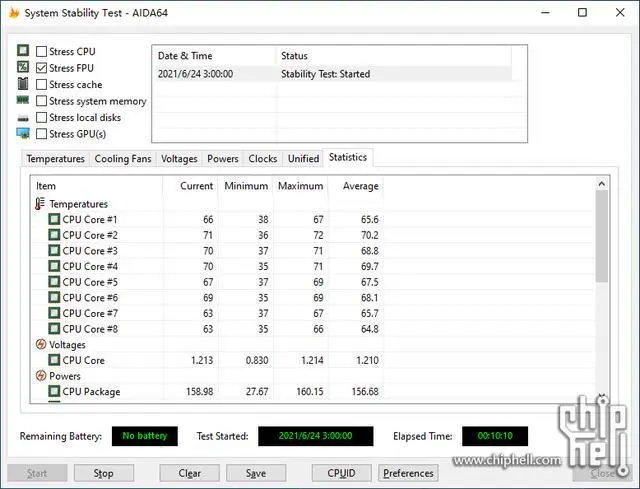Click the Status column header in log
This screenshot has height=489, width=640.
[x=394, y=56]
